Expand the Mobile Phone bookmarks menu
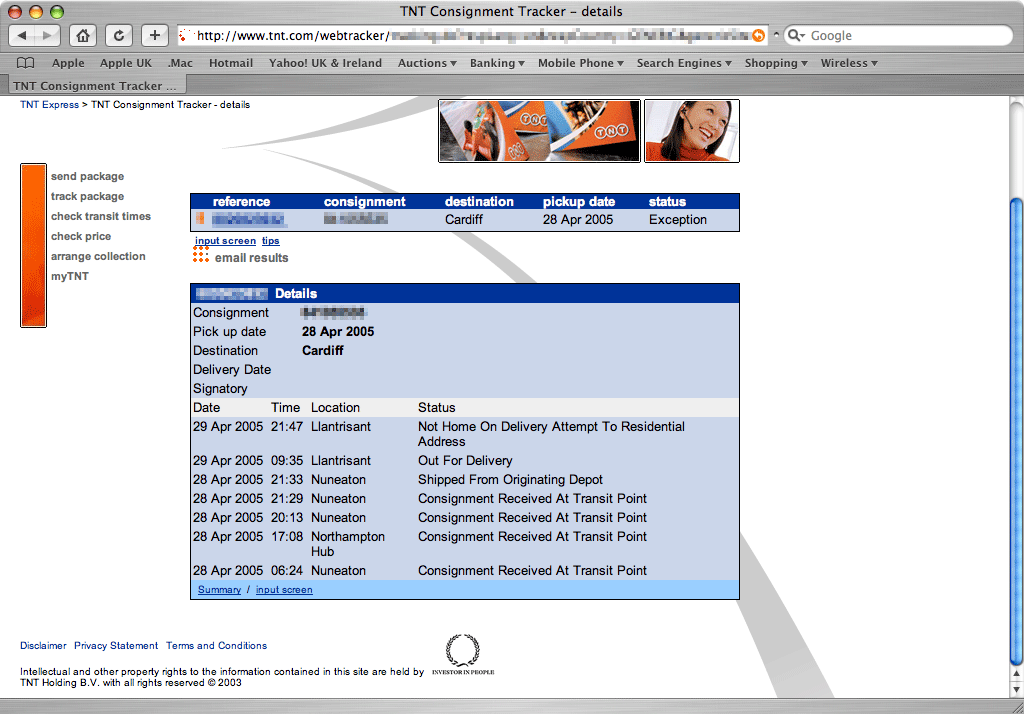Screen dimensions: 1024x714 point(581,63)
